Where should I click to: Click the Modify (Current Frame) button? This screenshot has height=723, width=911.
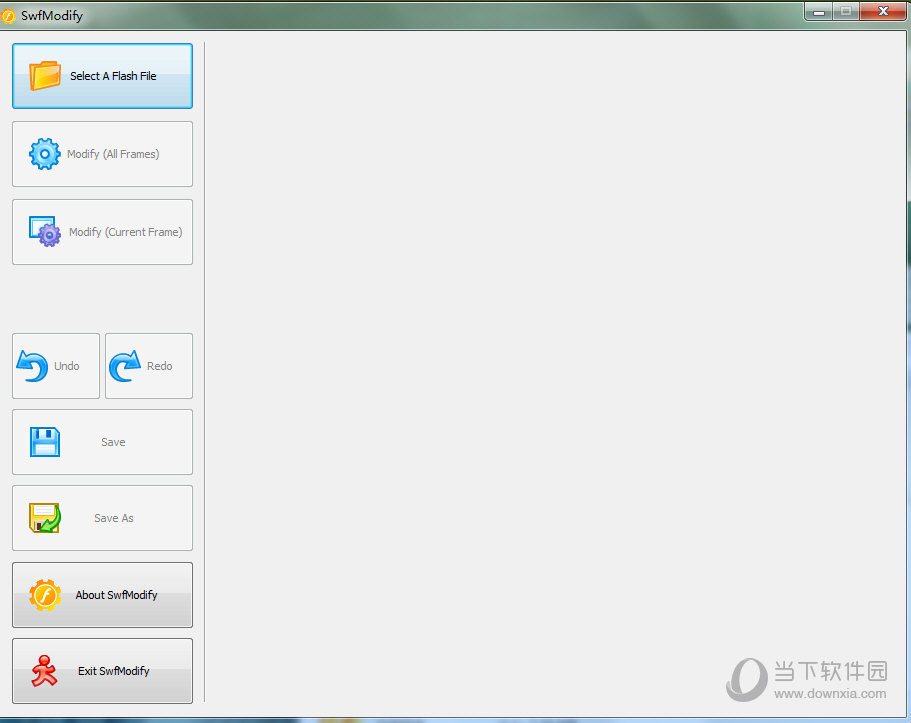pyautogui.click(x=102, y=232)
